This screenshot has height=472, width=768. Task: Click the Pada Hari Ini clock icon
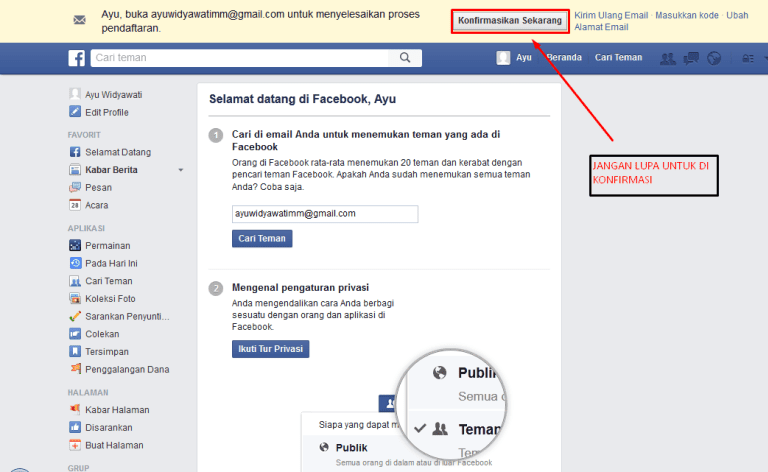[x=74, y=263]
